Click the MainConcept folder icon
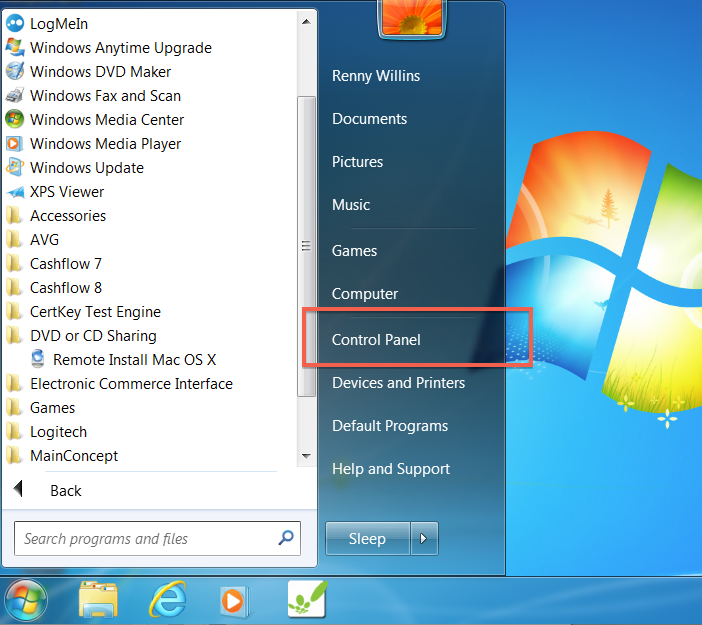Viewport: 702px width, 625px height. [x=14, y=456]
